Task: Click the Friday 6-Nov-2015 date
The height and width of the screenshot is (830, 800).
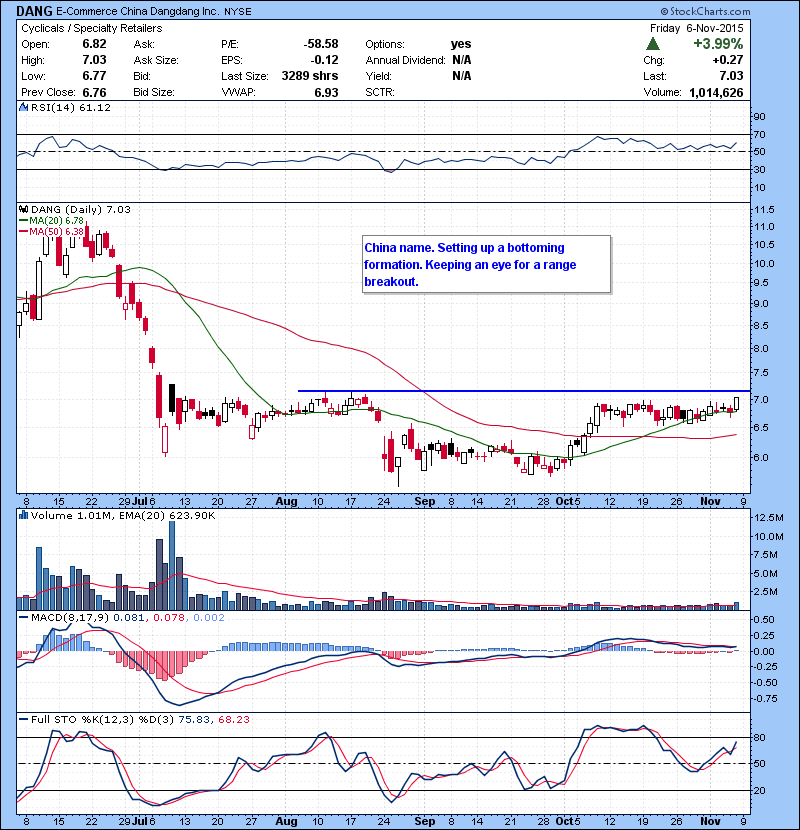Action: (x=696, y=28)
